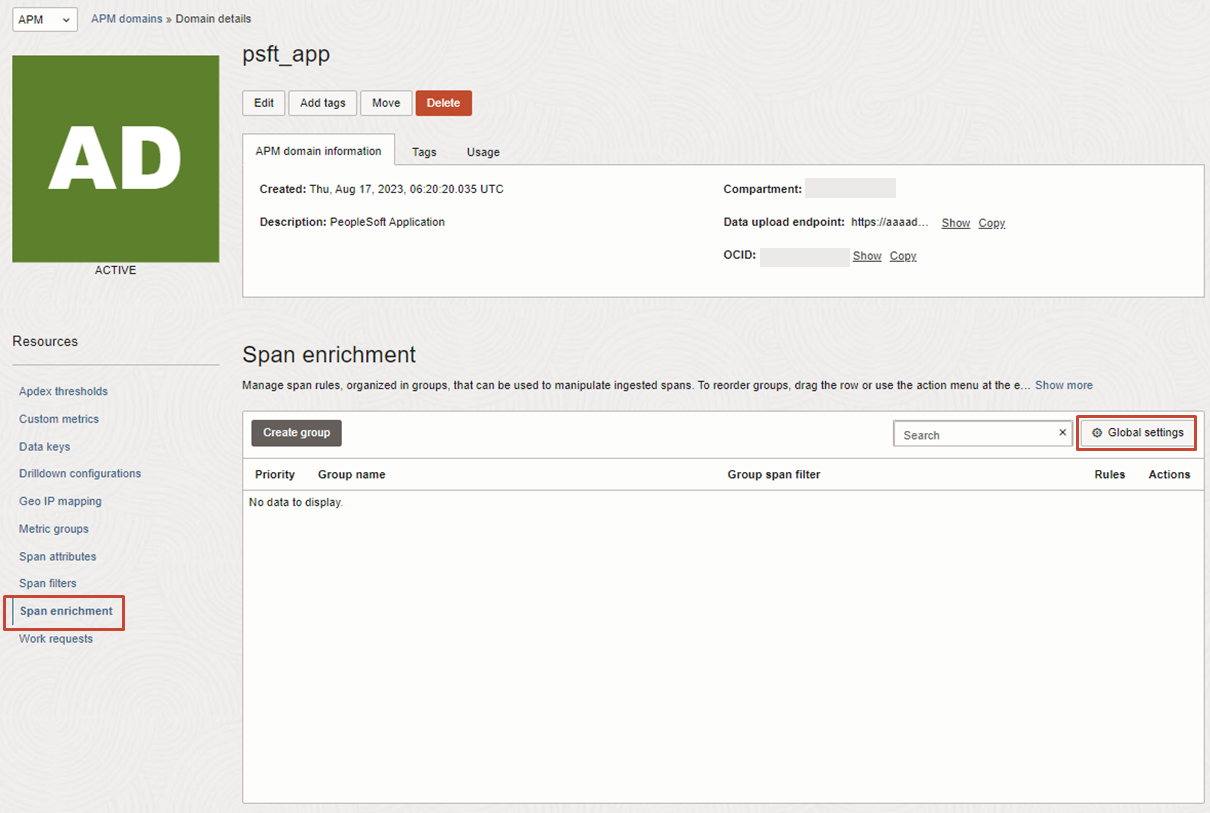
Task: Click the Create group button
Action: [296, 433]
